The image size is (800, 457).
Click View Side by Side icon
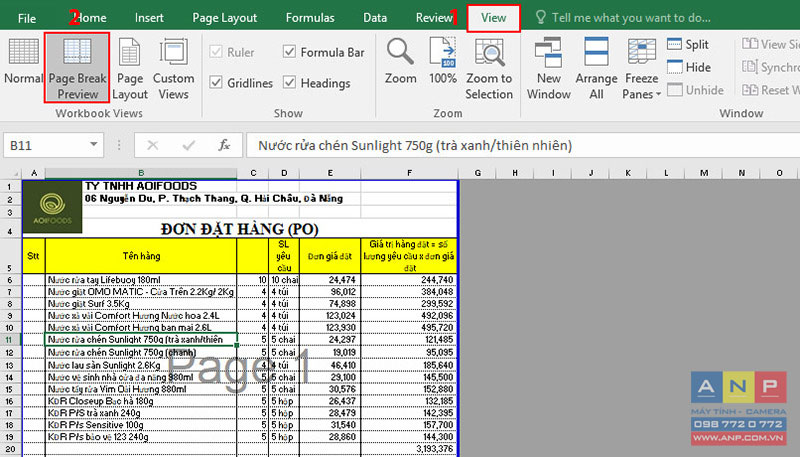point(750,43)
